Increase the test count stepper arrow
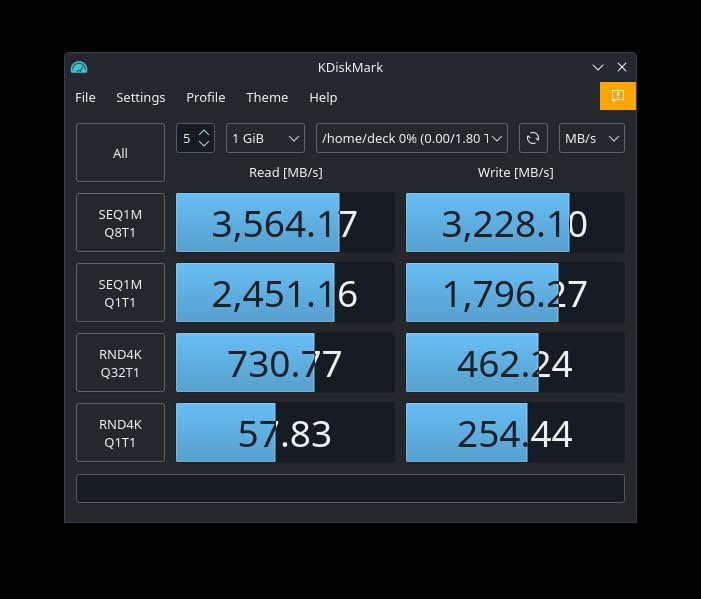Screen dimensions: 701x599 (204, 133)
